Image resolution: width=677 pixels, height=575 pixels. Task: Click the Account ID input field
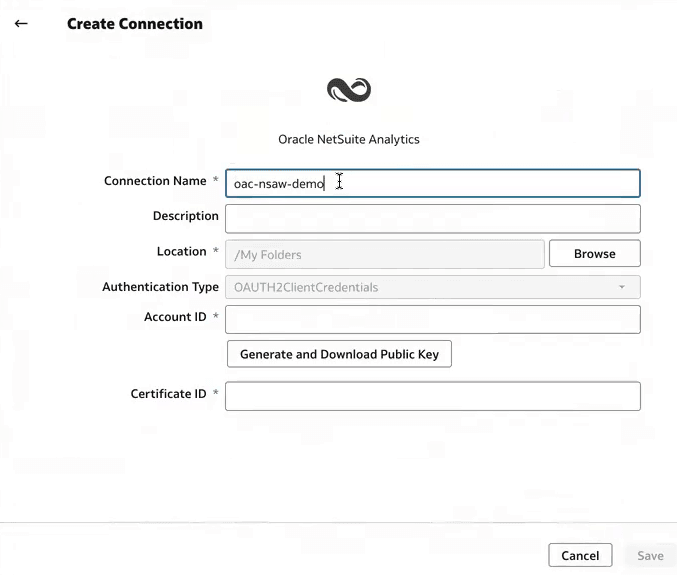click(x=433, y=319)
